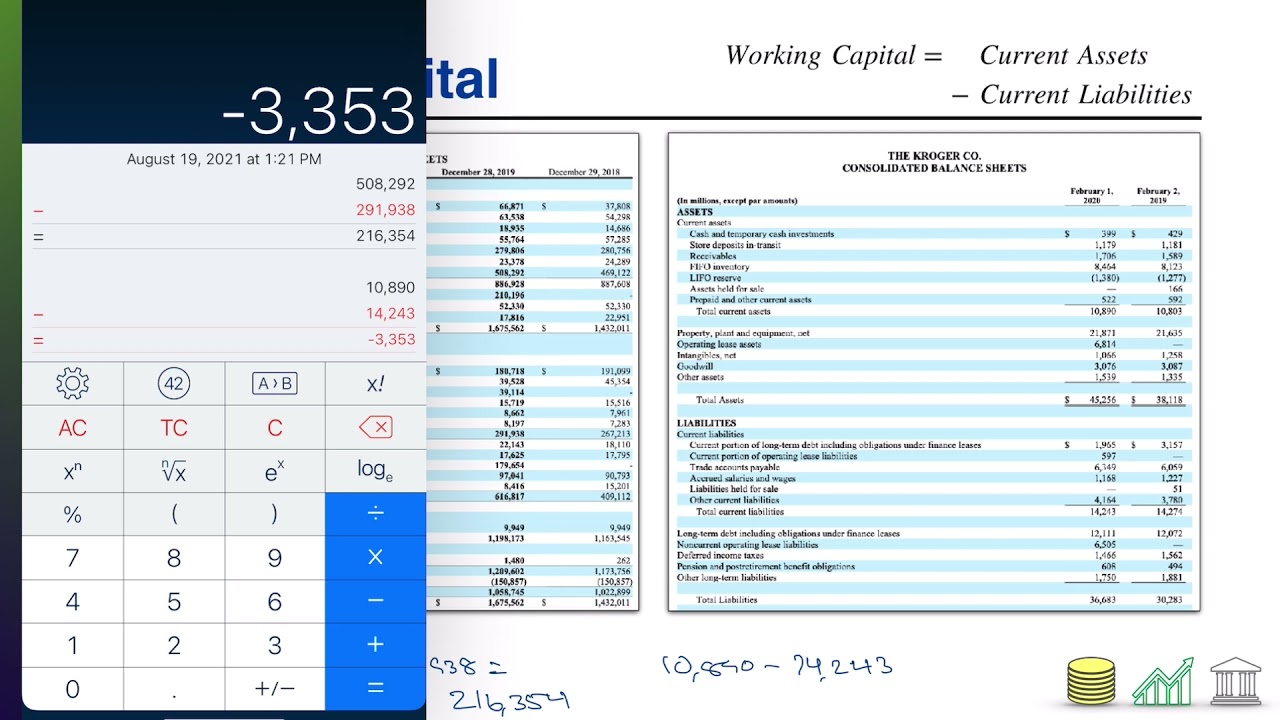The image size is (1280, 720).
Task: Tap the plus operator key
Action: [375, 645]
